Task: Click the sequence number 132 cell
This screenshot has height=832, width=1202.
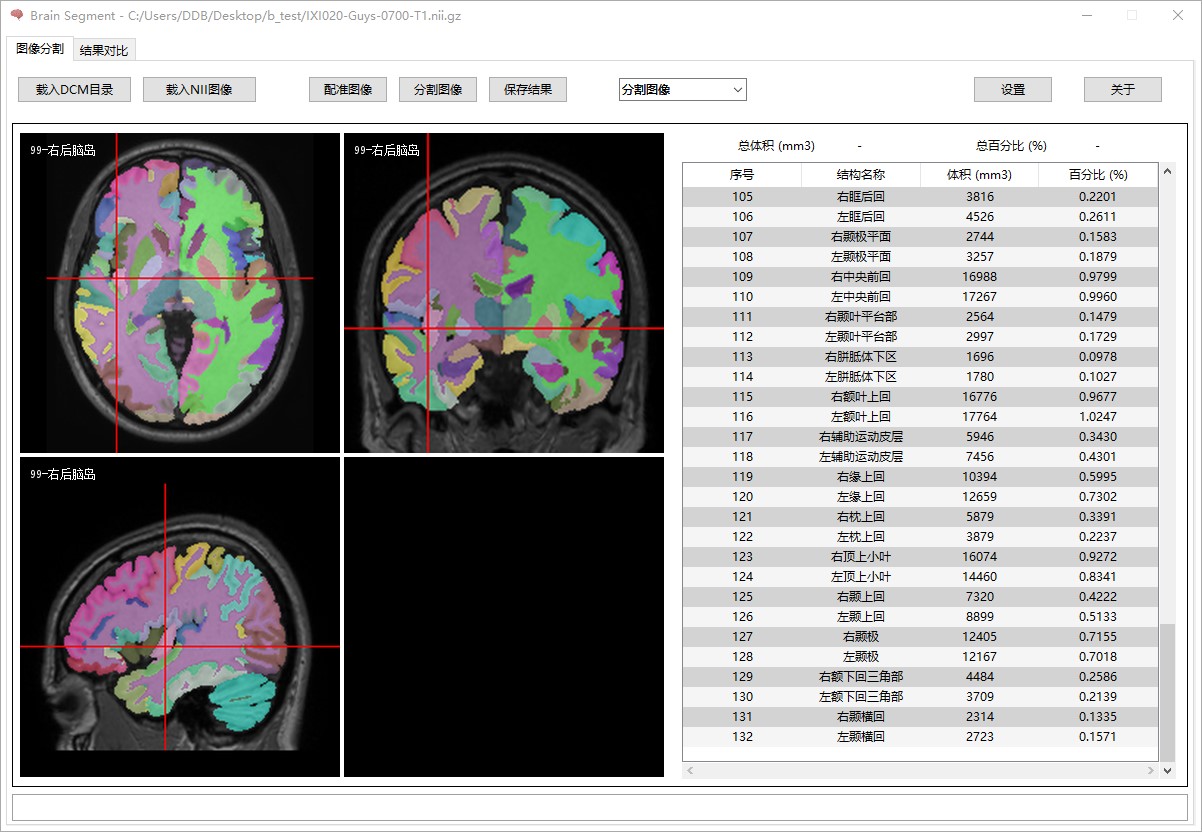Action: tap(742, 737)
